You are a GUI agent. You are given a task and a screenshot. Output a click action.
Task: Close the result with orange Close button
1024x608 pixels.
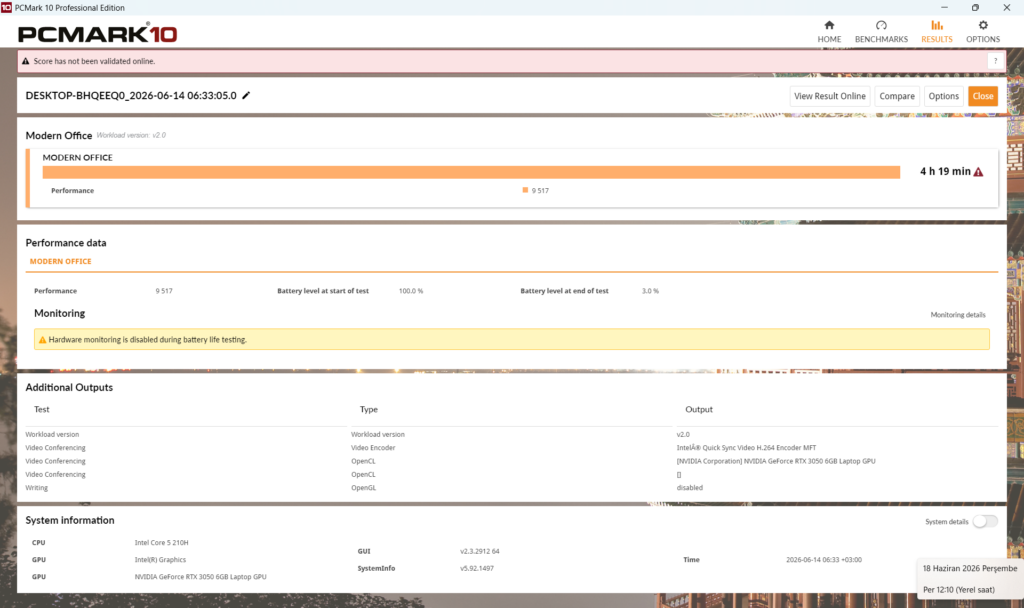[x=982, y=96]
